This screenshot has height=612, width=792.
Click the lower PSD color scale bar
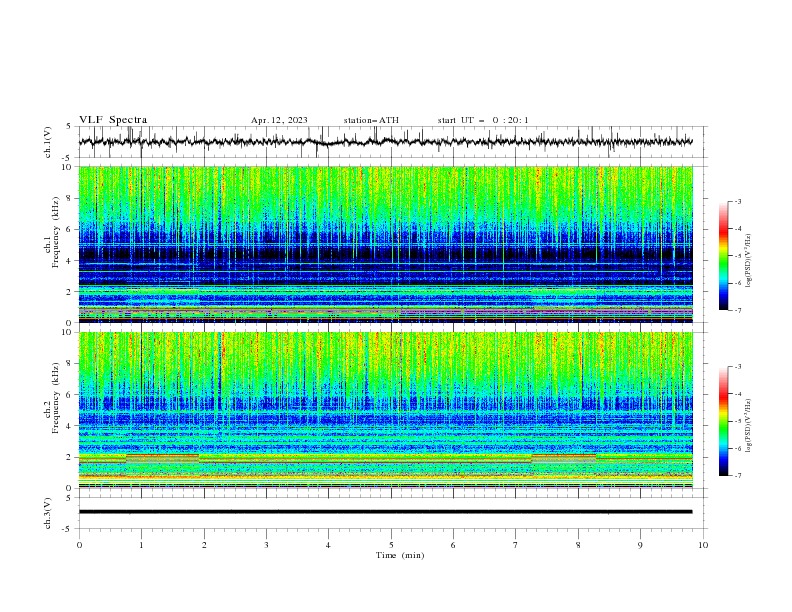(724, 421)
